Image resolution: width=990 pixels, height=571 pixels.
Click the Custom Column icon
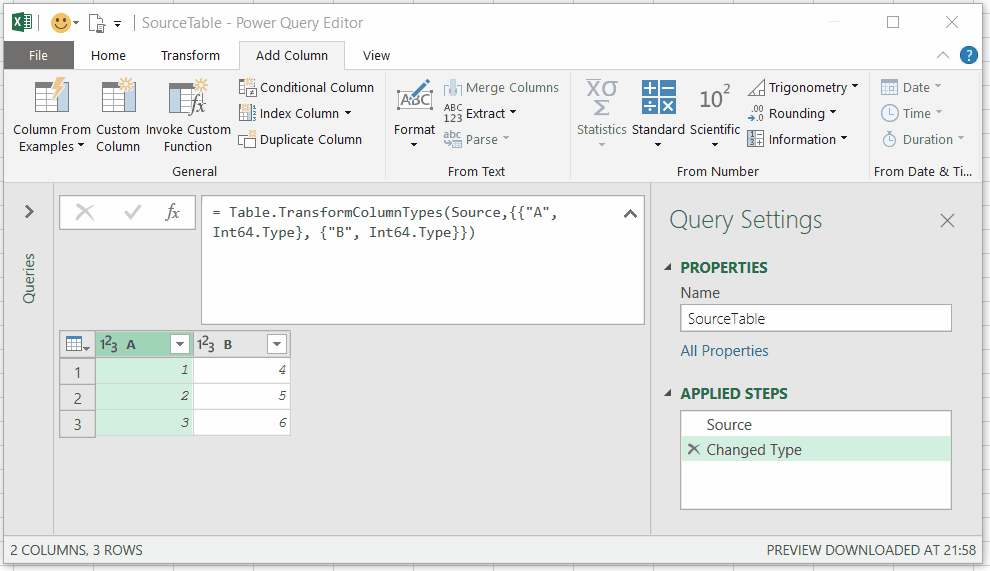(x=118, y=97)
